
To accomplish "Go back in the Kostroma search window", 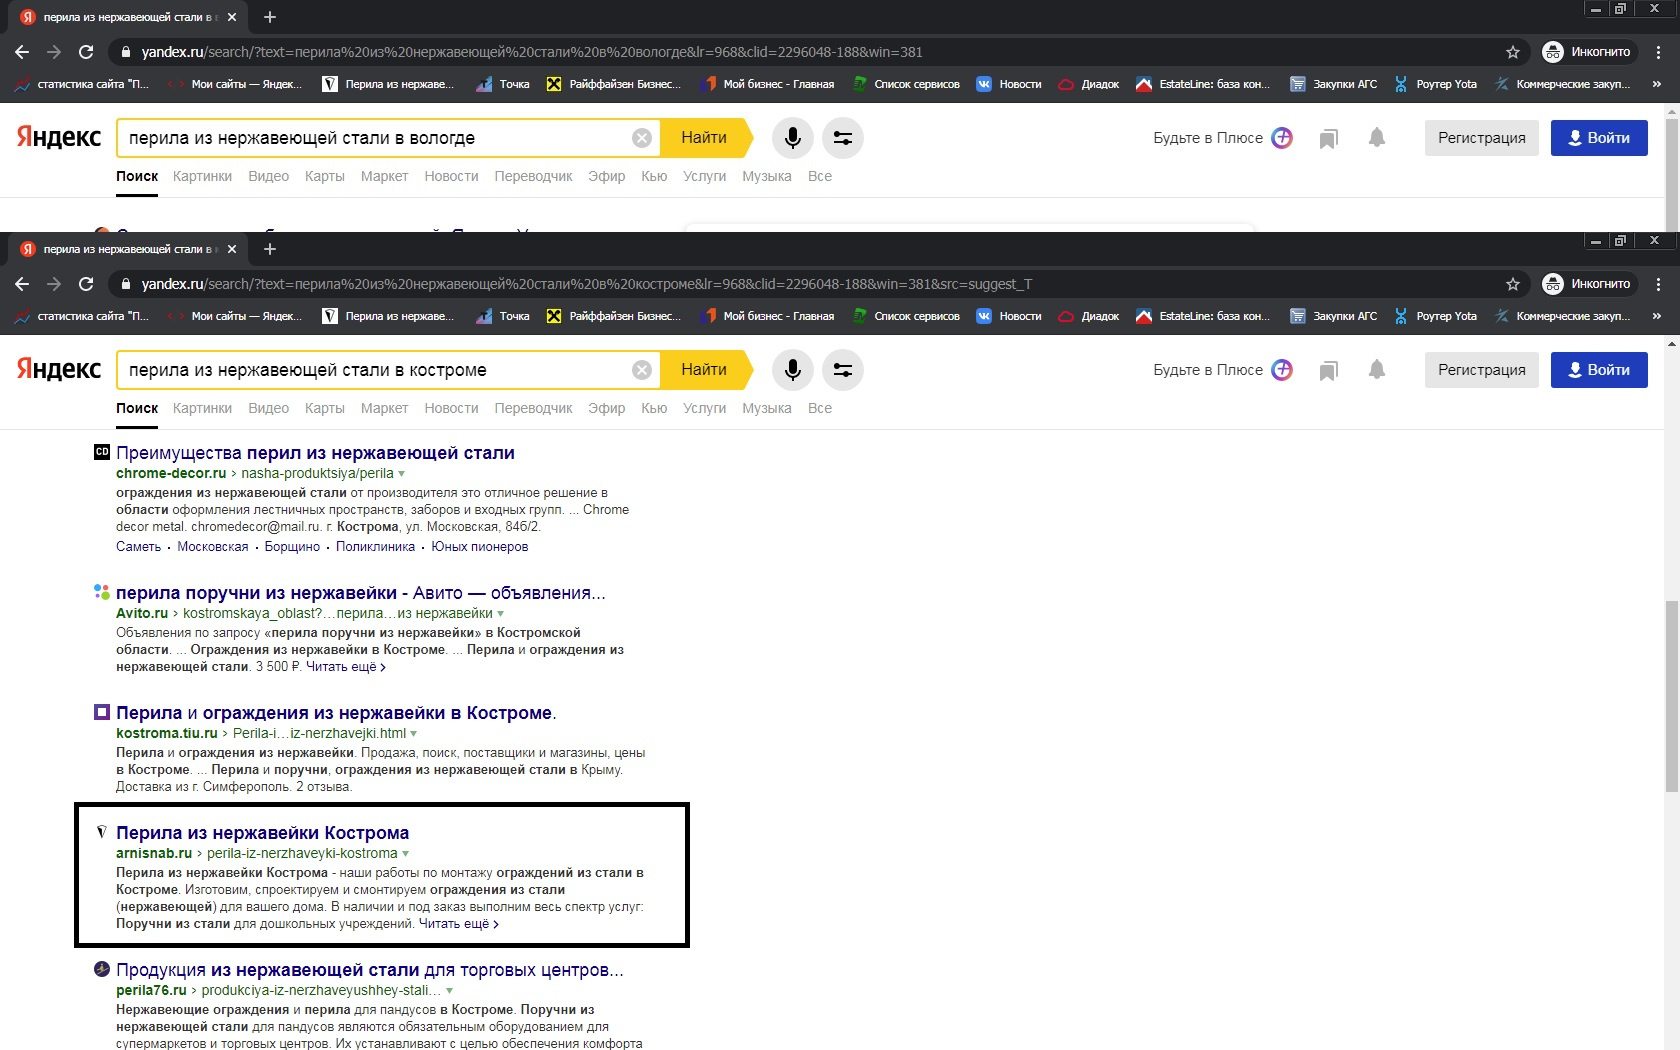I will tap(22, 284).
